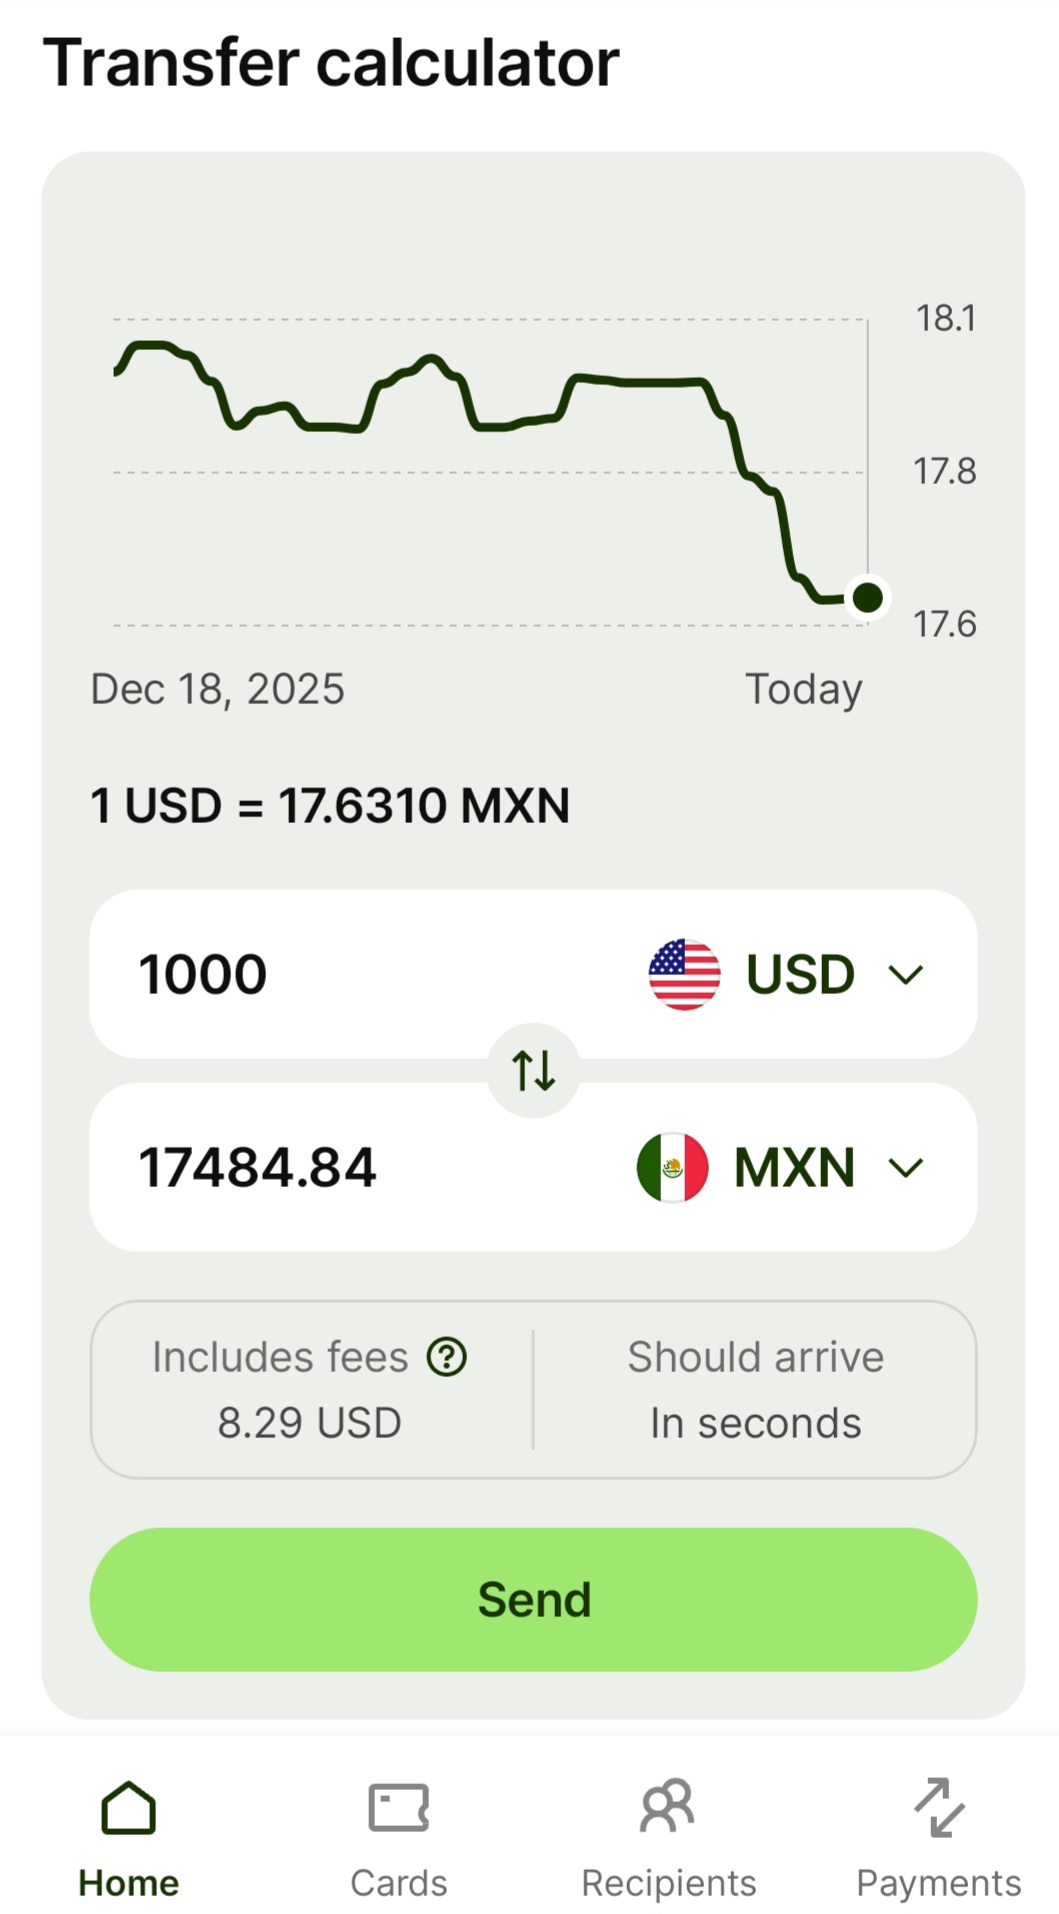Tap the Should arrive In seconds section

[755, 1390]
